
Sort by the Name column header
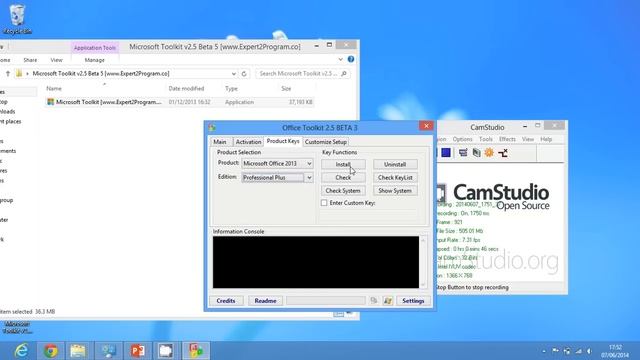coord(54,89)
